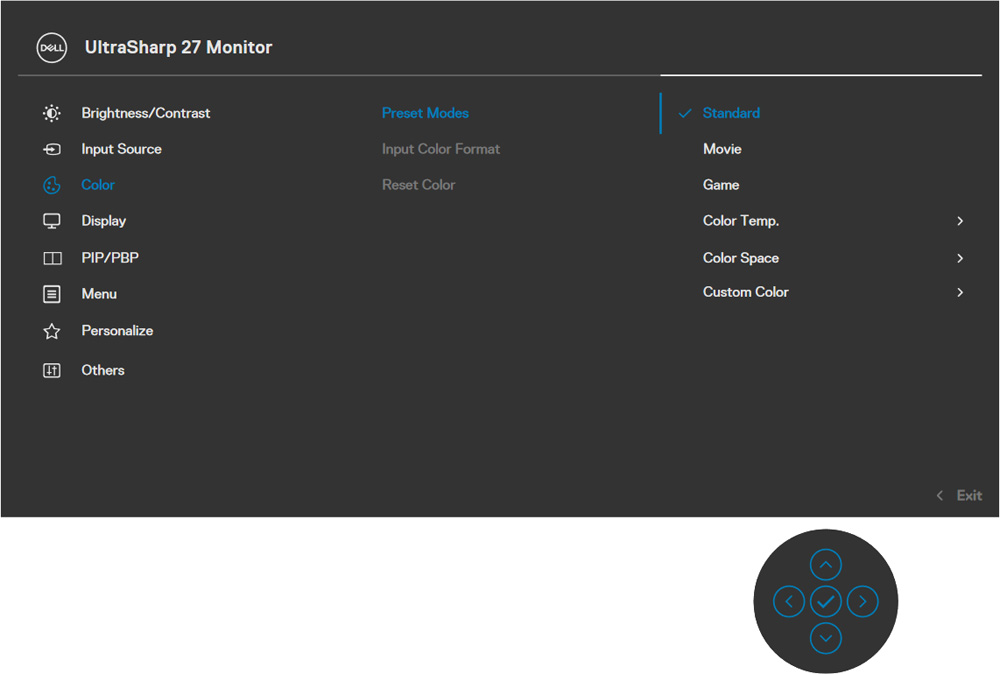The width and height of the screenshot is (1000, 674).
Task: Click the Dell logo icon
Action: coord(52,48)
